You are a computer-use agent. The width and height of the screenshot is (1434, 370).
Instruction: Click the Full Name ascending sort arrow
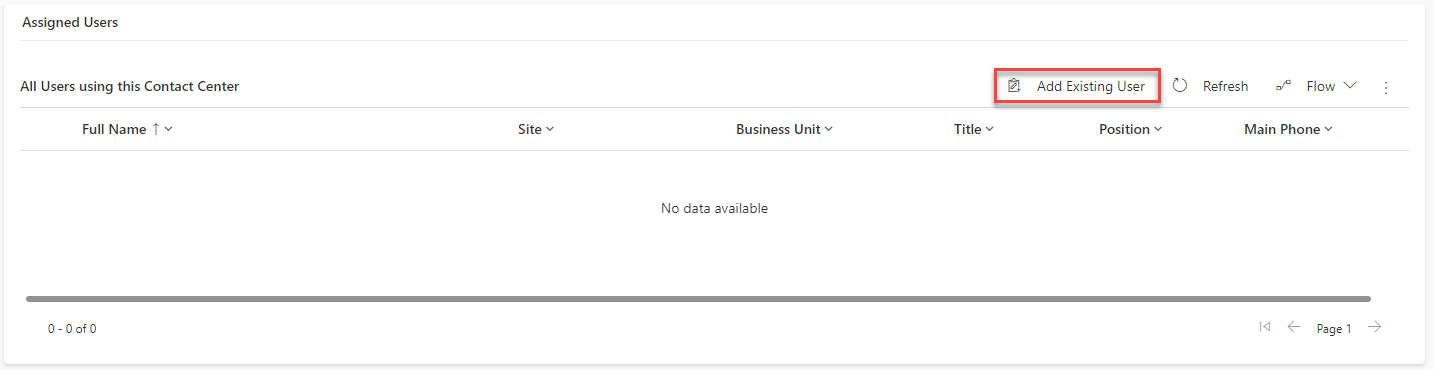pyautogui.click(x=156, y=129)
